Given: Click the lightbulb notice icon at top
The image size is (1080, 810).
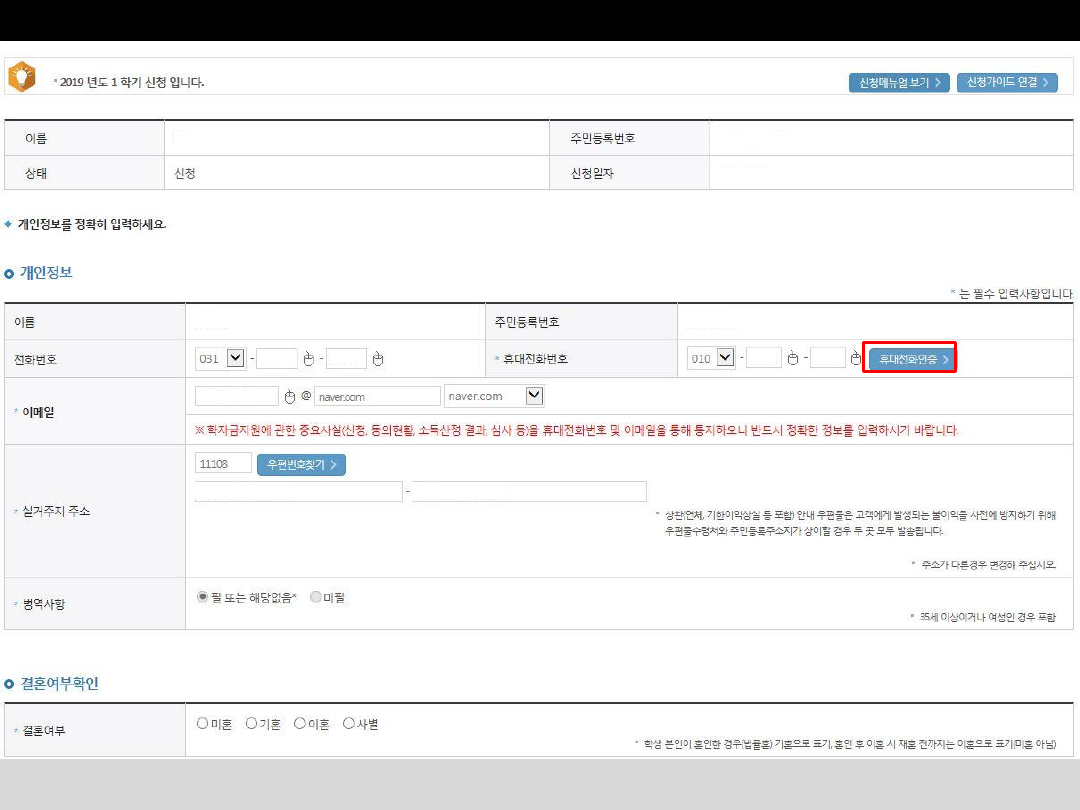Looking at the screenshot, I should click(22, 76).
